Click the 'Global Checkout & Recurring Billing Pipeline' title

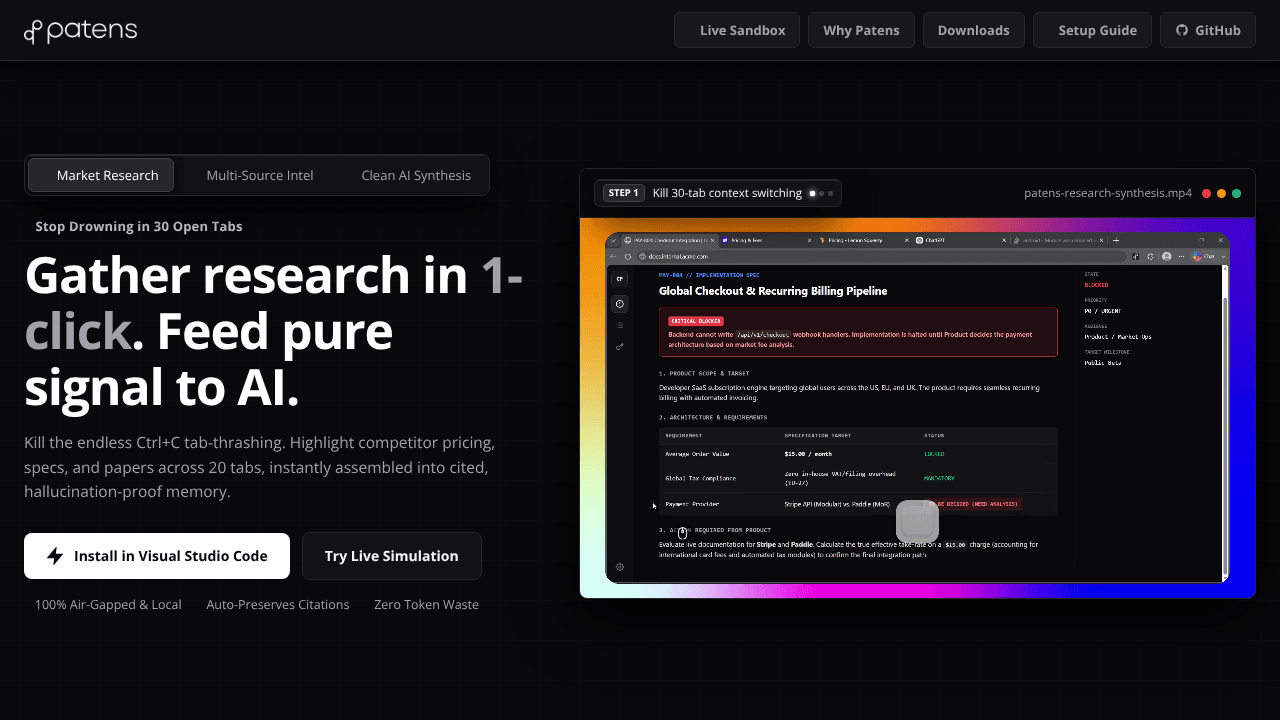coord(773,291)
